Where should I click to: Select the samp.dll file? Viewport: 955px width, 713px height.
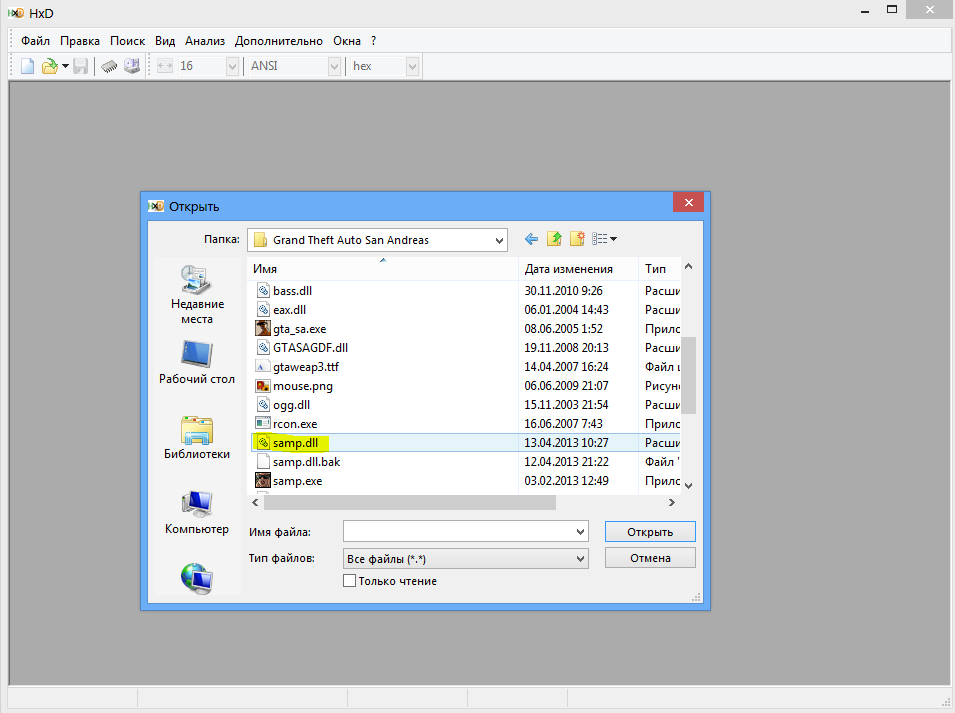coord(295,443)
